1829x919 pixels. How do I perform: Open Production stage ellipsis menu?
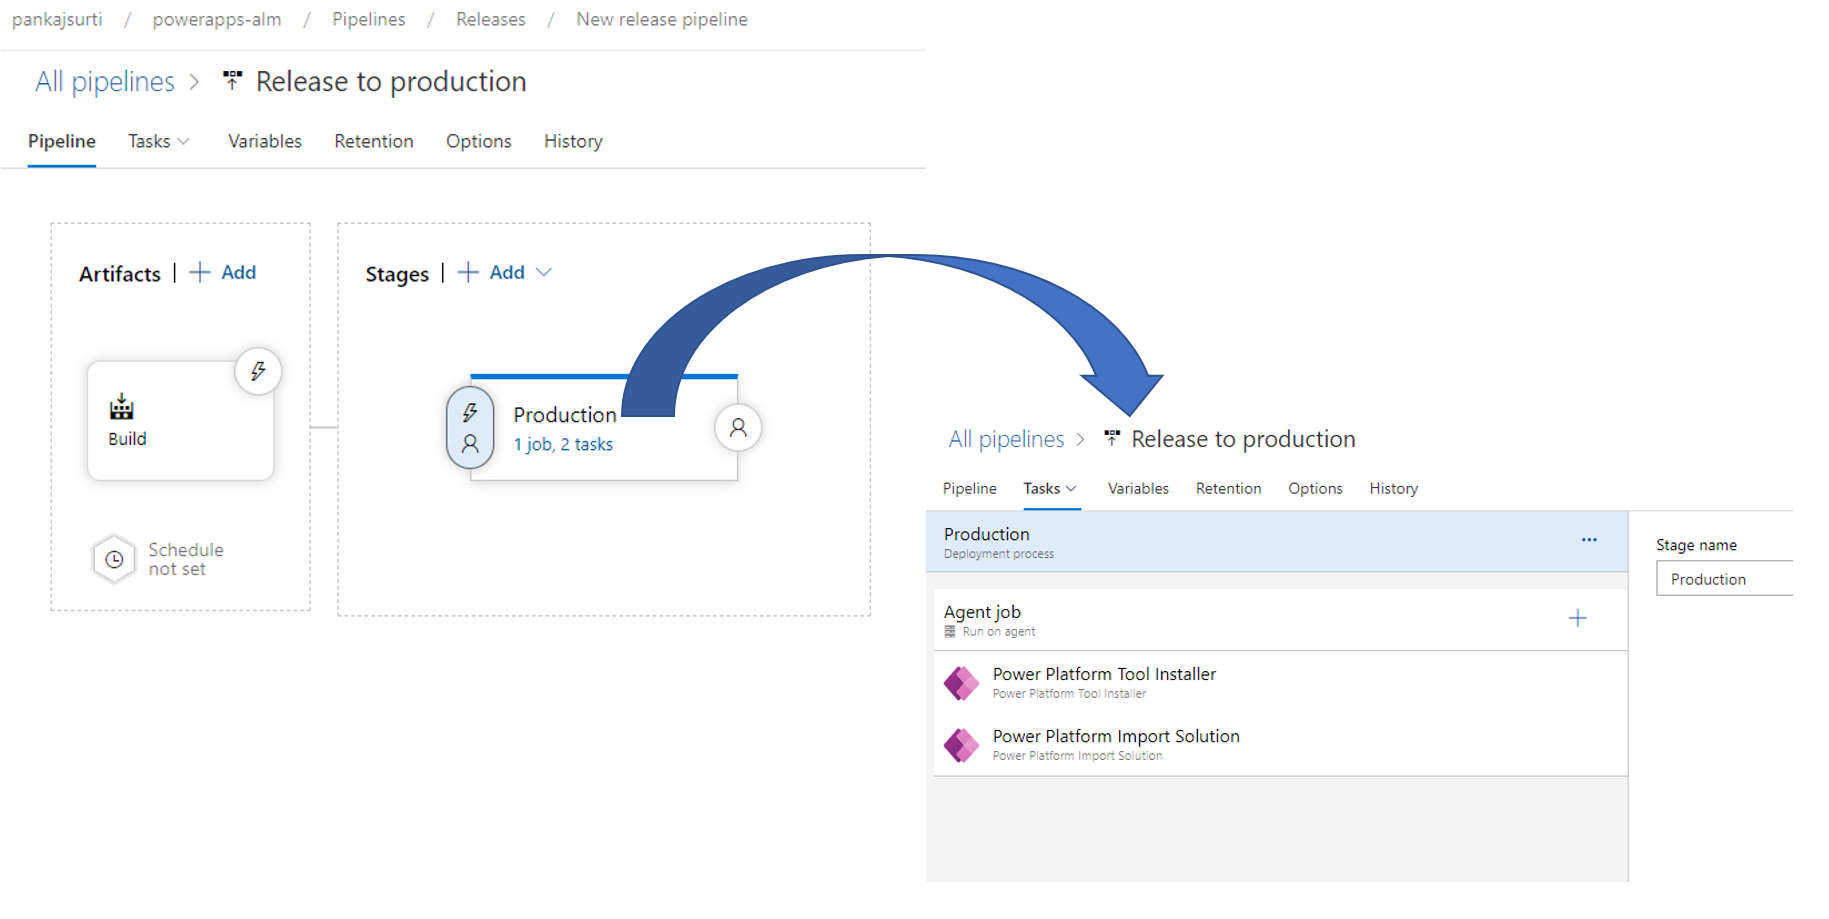(x=1589, y=540)
